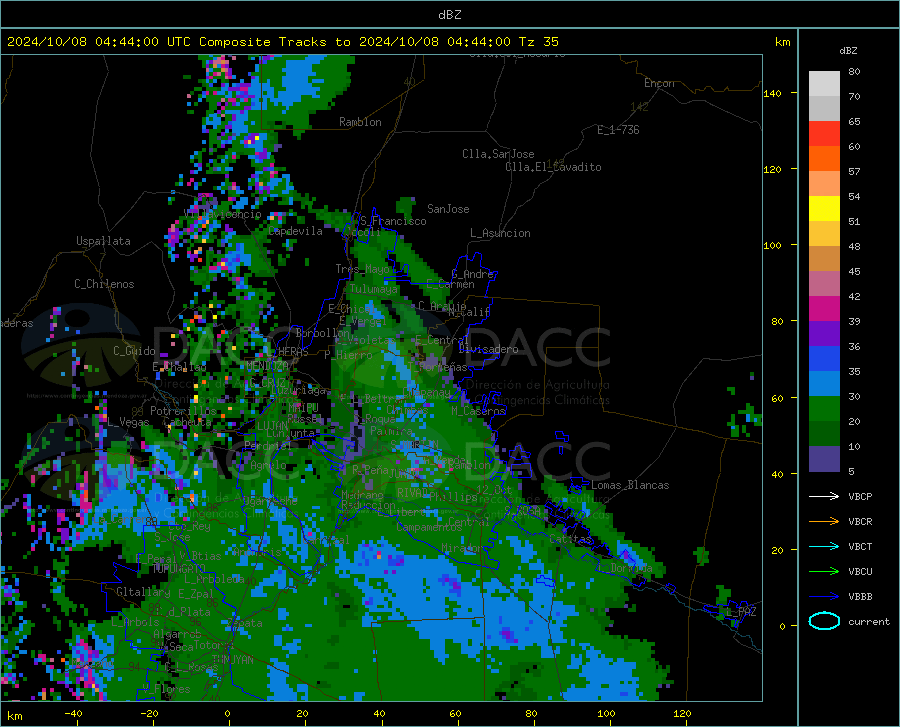This screenshot has width=900, height=727.
Task: Select the red swatch between 65 and 60 dBZ
Action: click(x=824, y=134)
